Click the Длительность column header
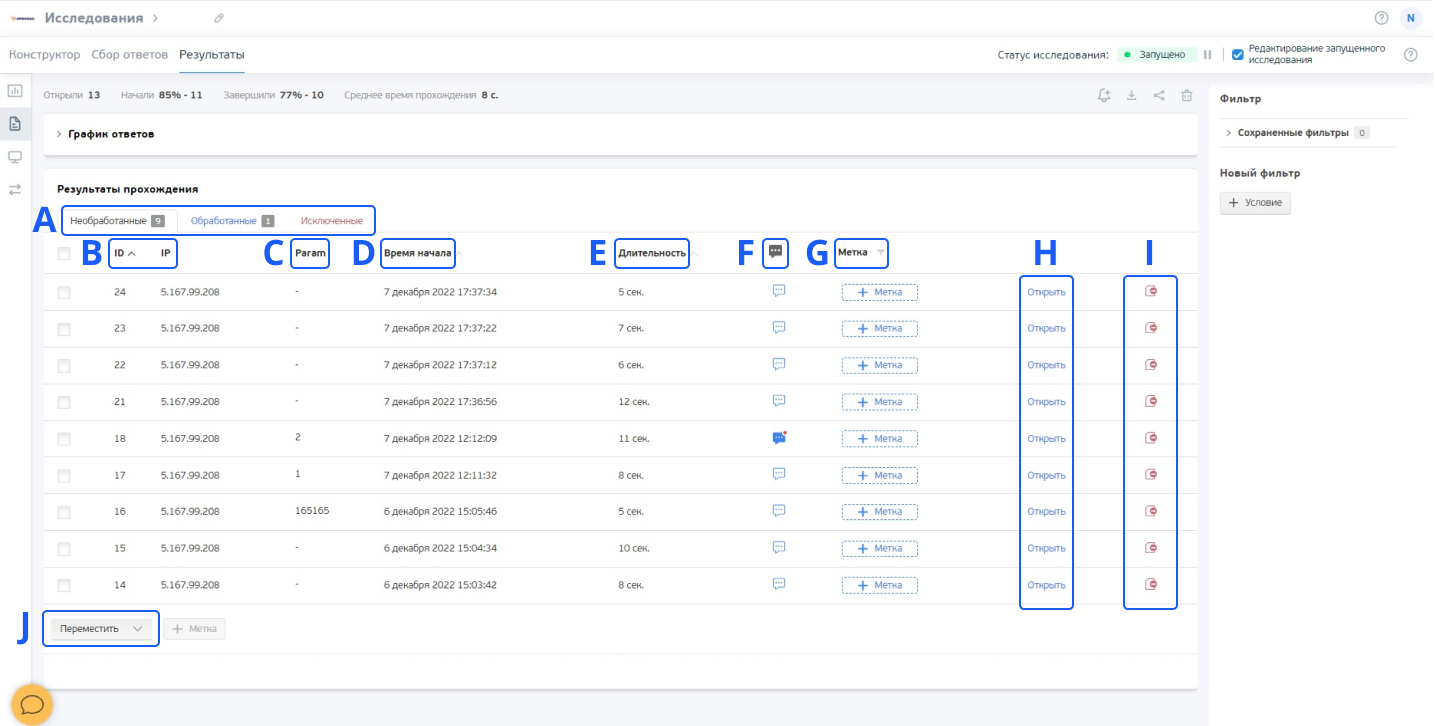 652,253
